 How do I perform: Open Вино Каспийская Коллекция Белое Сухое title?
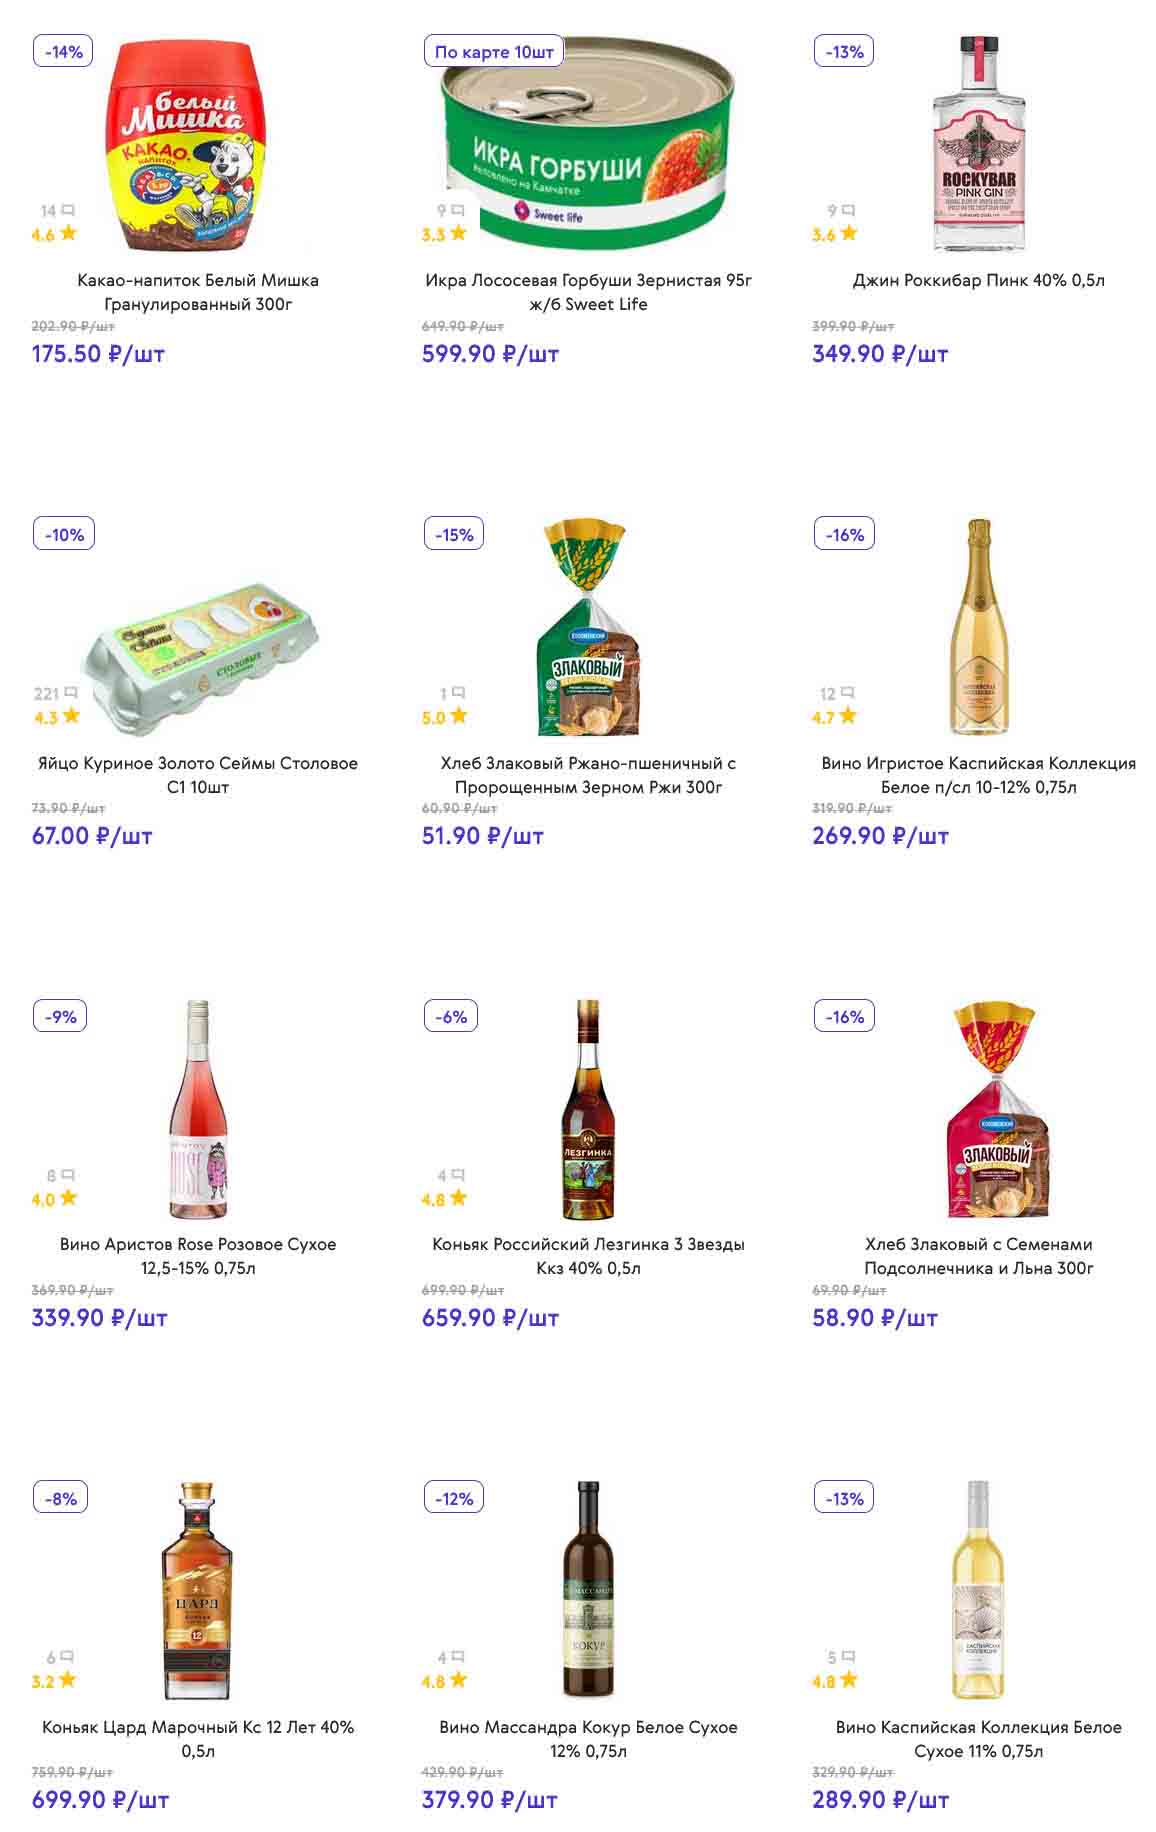(978, 1738)
